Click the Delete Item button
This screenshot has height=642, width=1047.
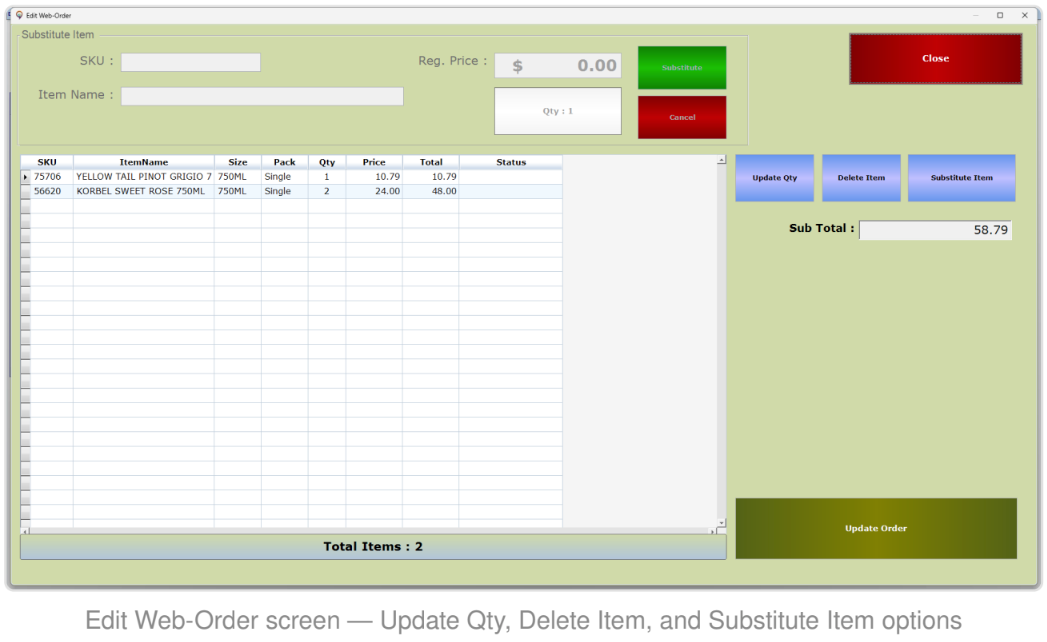[x=861, y=178]
